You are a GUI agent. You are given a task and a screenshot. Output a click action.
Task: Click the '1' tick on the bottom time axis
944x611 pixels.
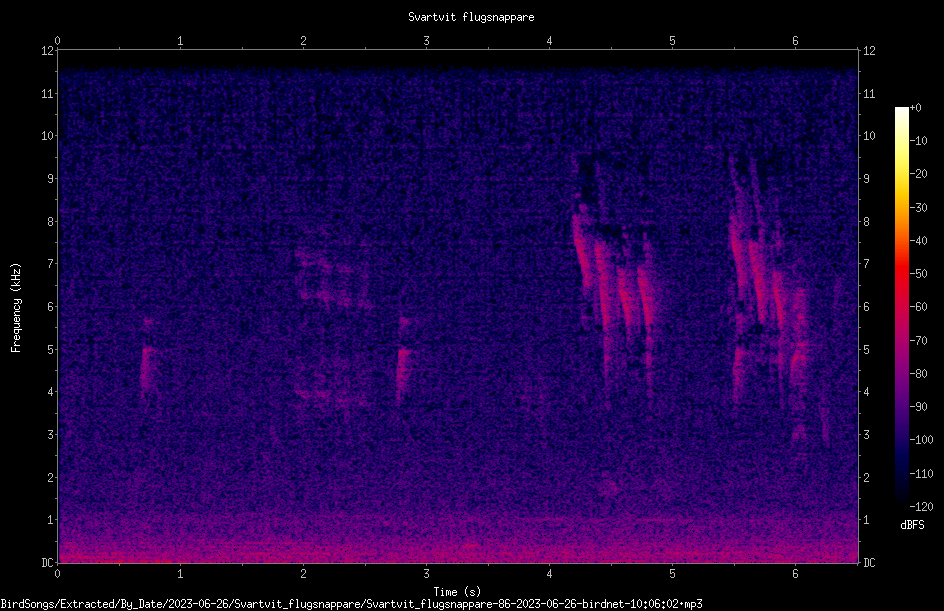[x=180, y=574]
